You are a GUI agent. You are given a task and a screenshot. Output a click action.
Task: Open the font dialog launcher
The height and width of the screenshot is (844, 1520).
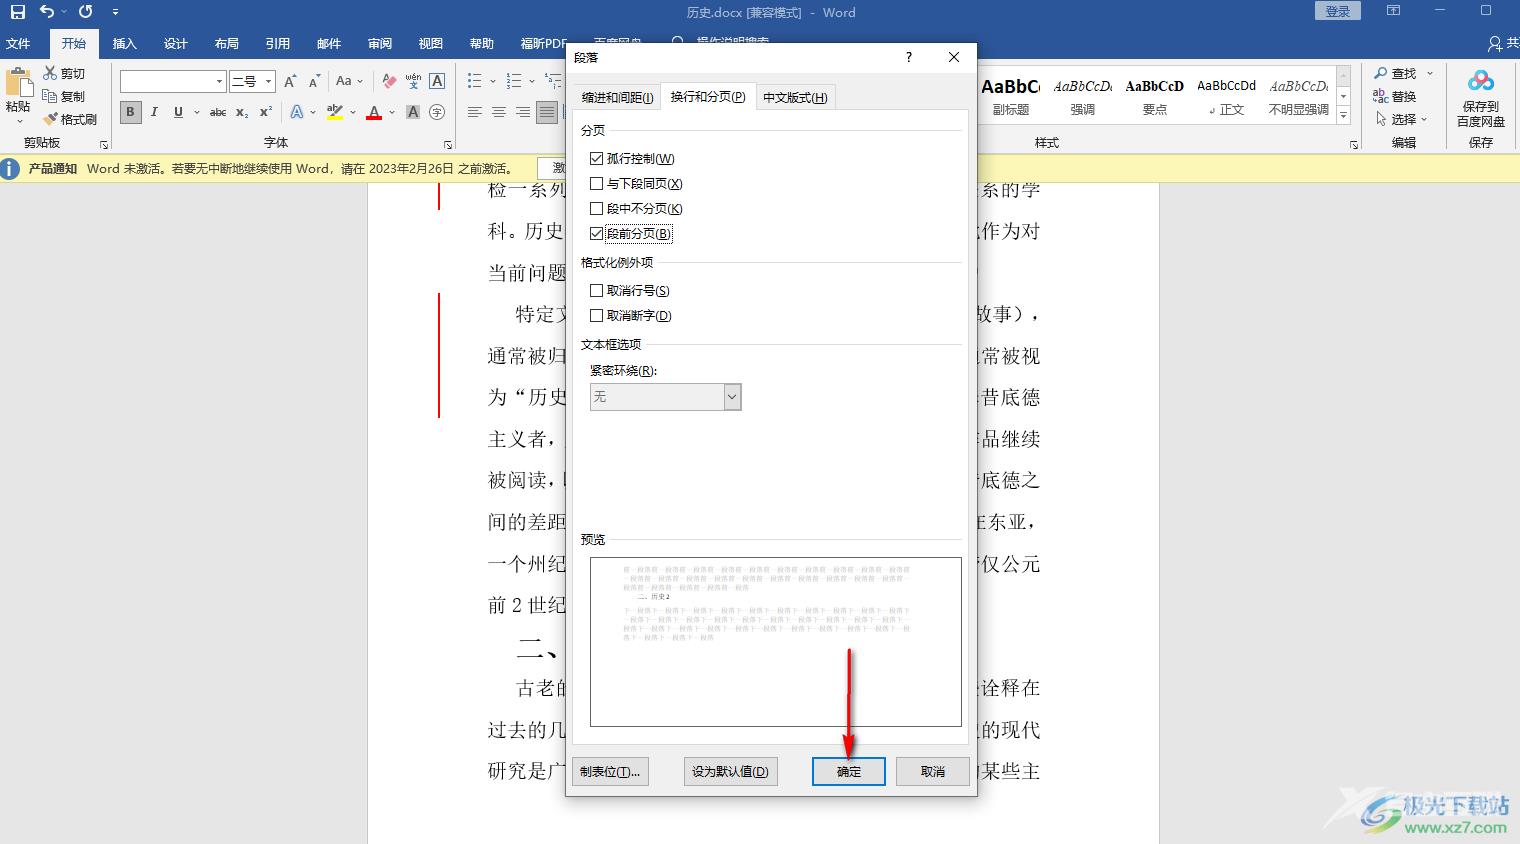pos(447,144)
